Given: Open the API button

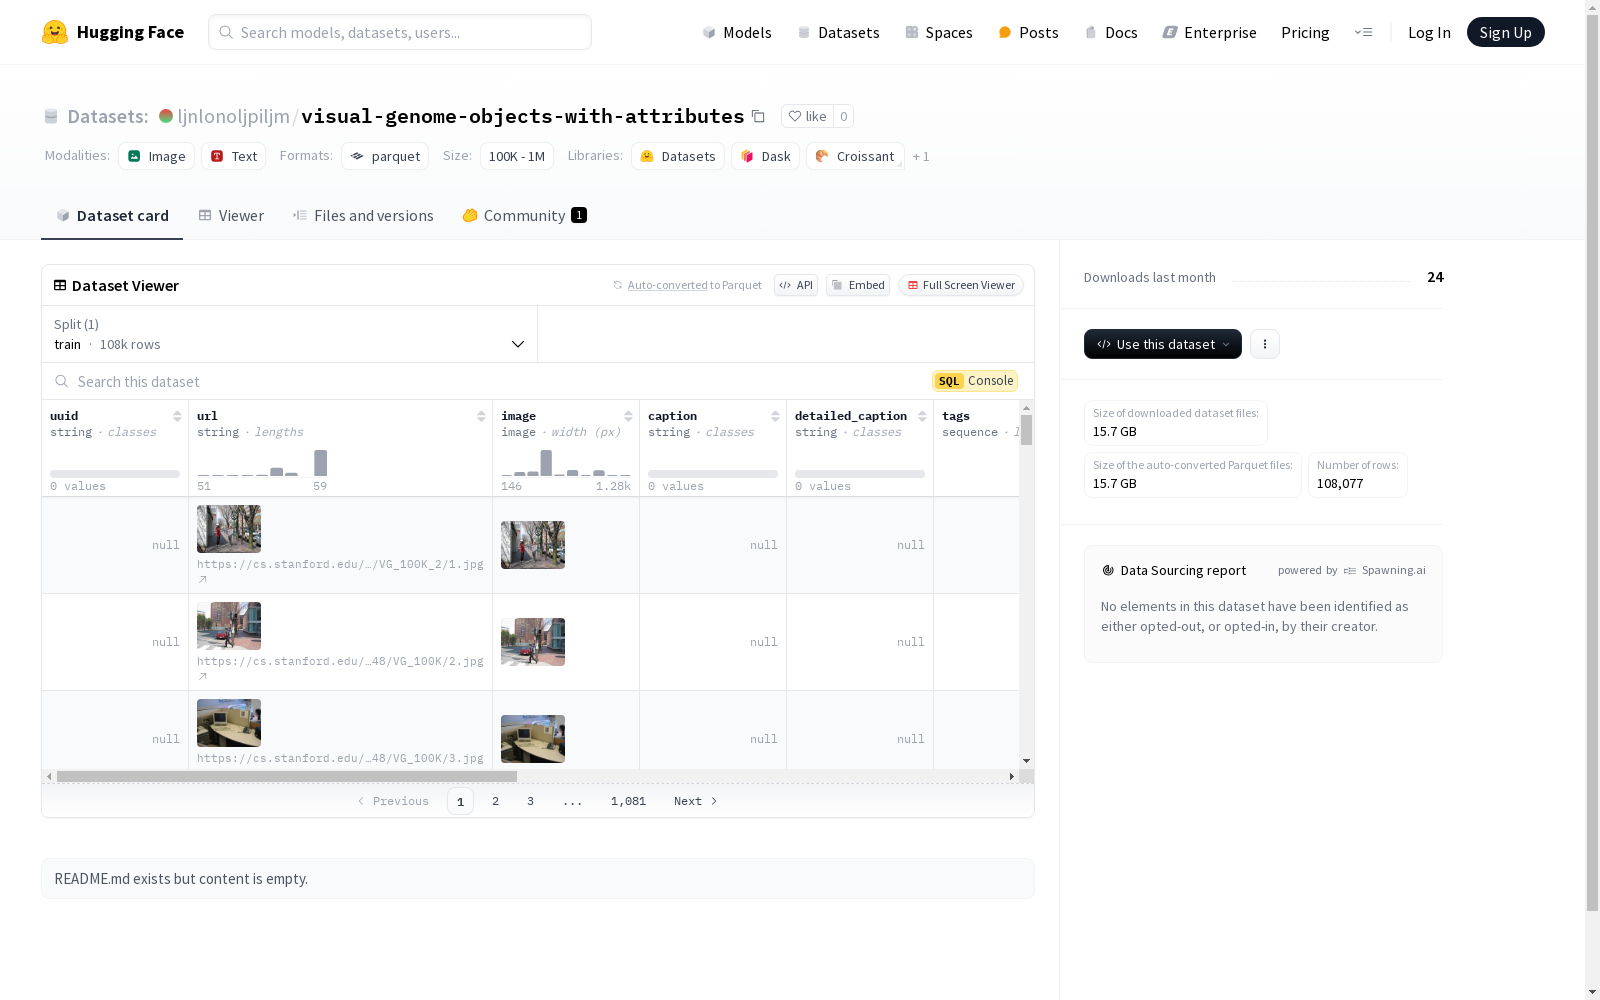Looking at the screenshot, I should pyautogui.click(x=796, y=285).
